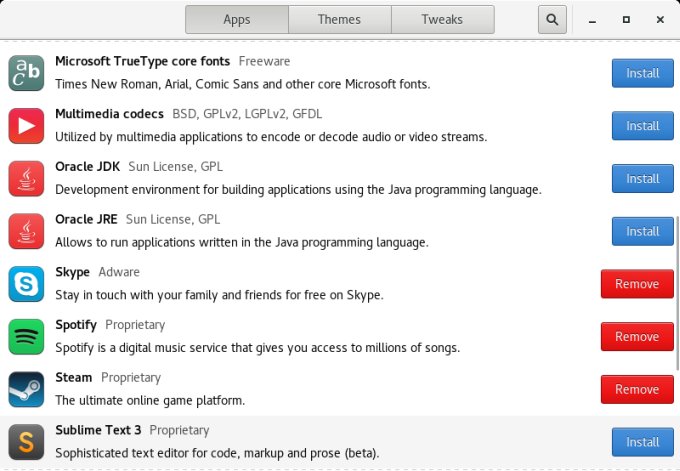
Task: Remove the Skype application
Action: 636,284
